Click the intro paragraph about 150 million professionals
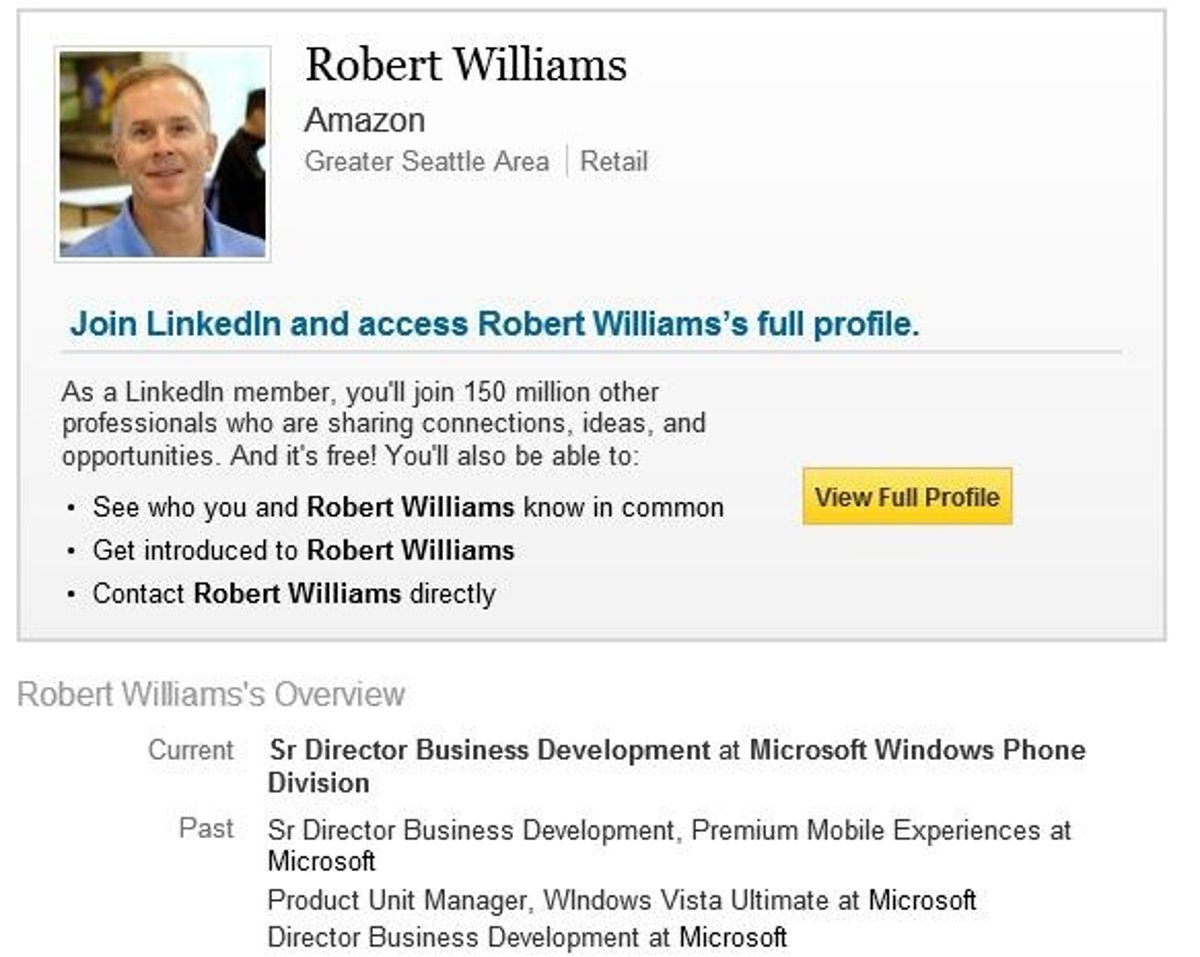The width and height of the screenshot is (1200, 957). point(383,424)
